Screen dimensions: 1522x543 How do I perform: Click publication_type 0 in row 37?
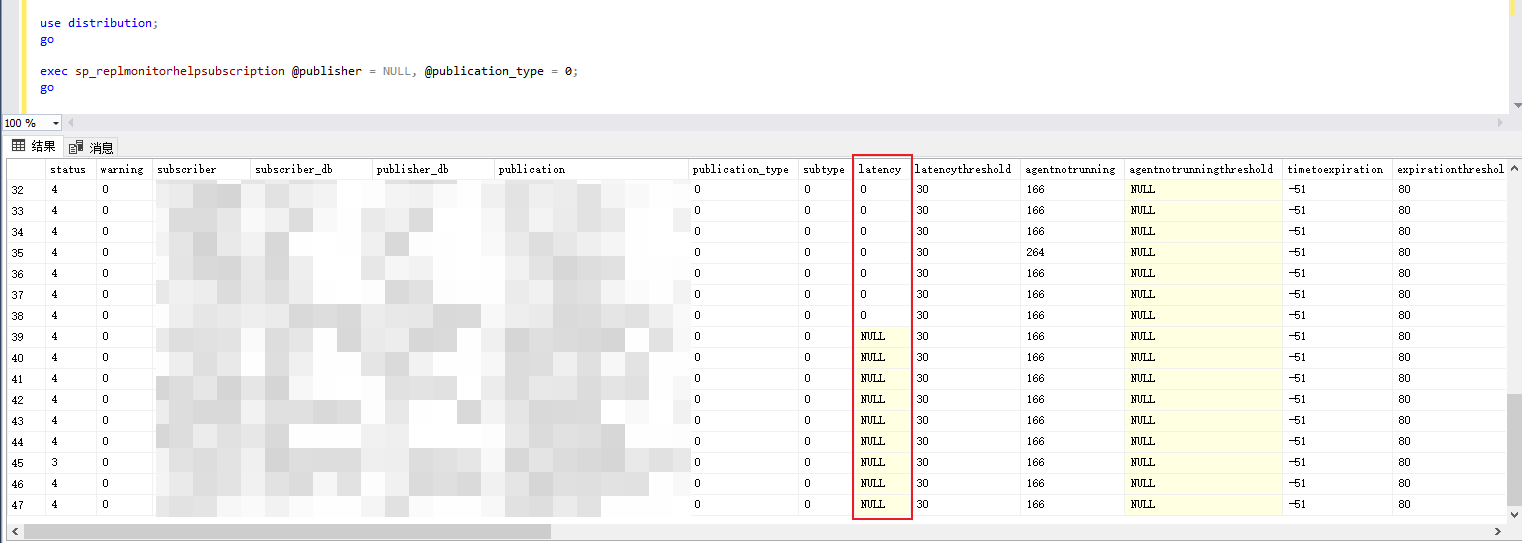tap(744, 295)
